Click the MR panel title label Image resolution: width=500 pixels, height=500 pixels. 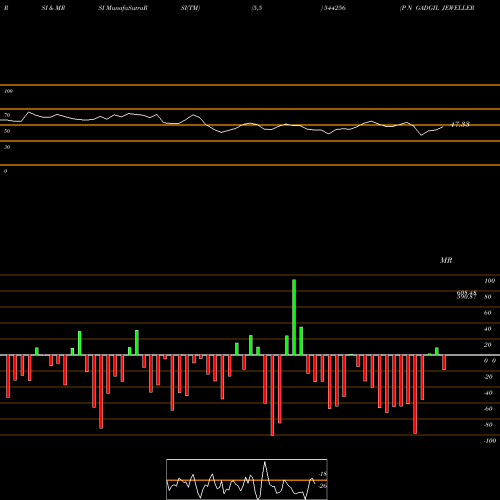click(x=446, y=260)
